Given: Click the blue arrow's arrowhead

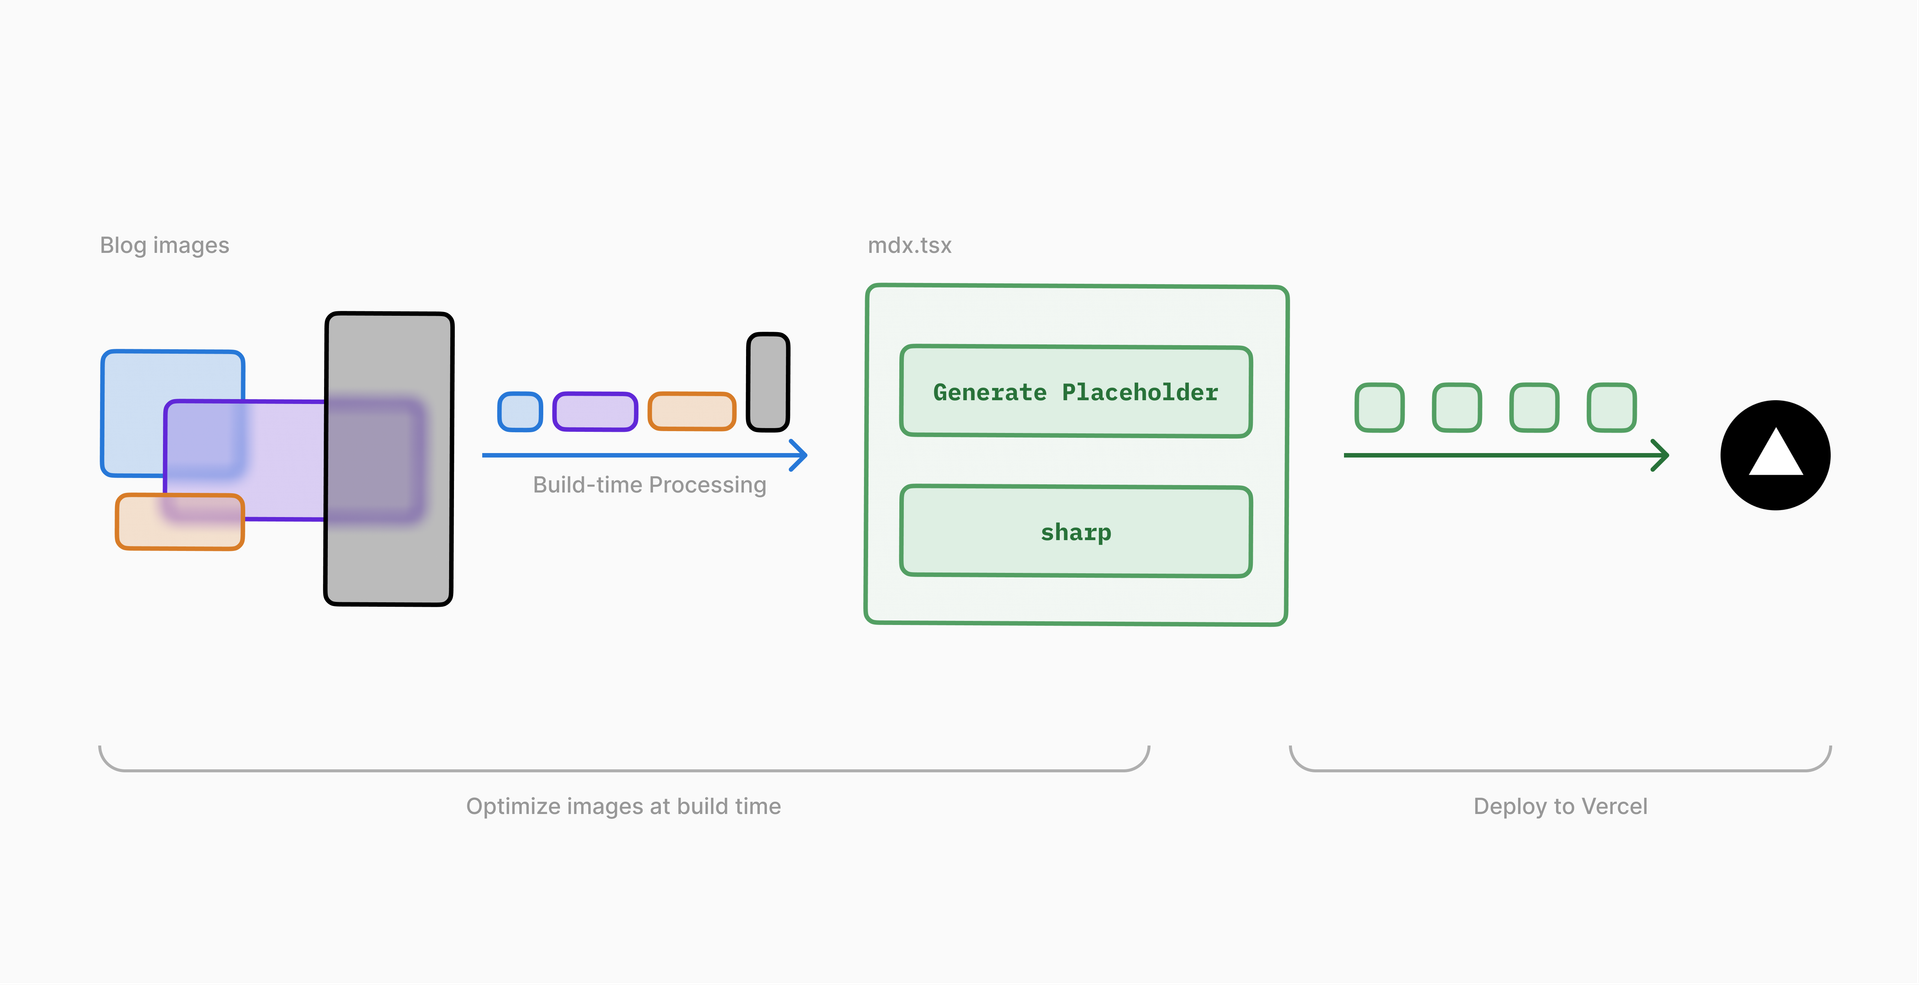Looking at the screenshot, I should pyautogui.click(x=799, y=455).
